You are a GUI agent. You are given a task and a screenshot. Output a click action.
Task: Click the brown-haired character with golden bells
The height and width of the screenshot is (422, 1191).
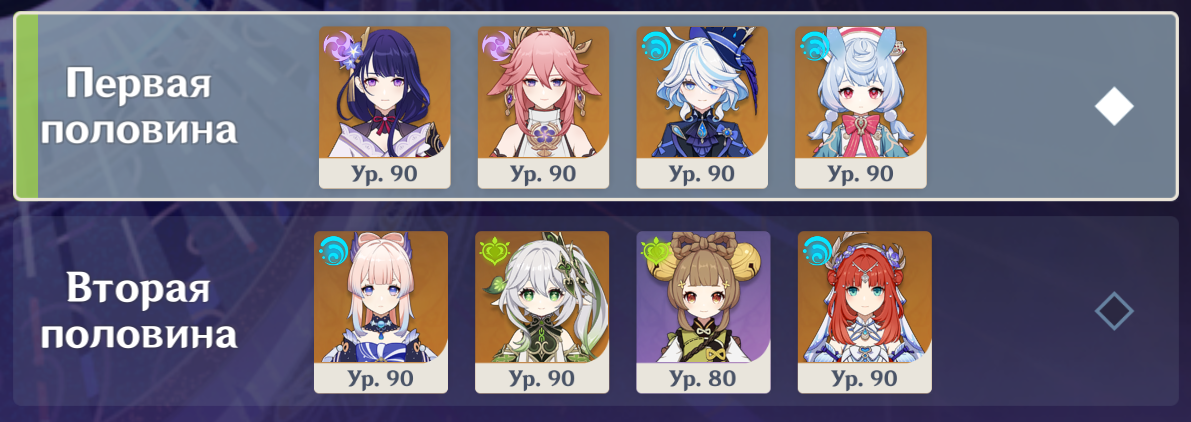click(703, 312)
